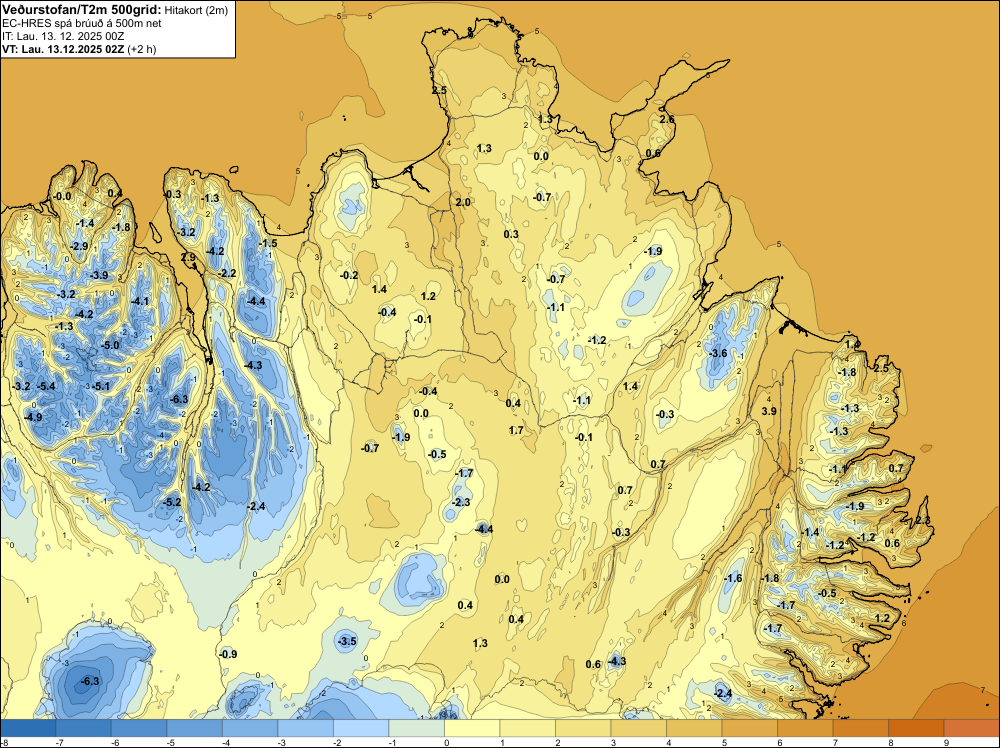This screenshot has height=748, width=1000.
Task: Click the '-3.6' temperature value
Action: coord(717,353)
